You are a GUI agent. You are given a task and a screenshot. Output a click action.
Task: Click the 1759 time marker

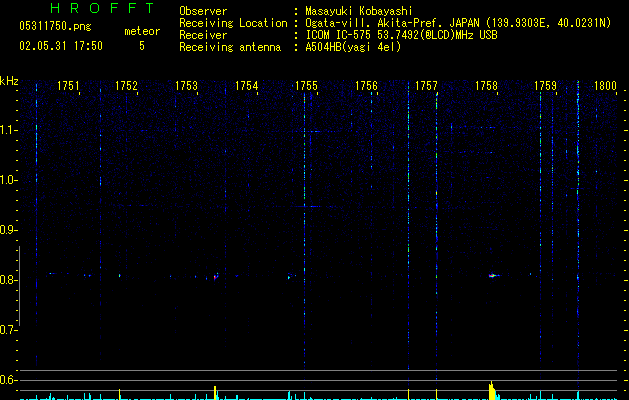click(546, 86)
